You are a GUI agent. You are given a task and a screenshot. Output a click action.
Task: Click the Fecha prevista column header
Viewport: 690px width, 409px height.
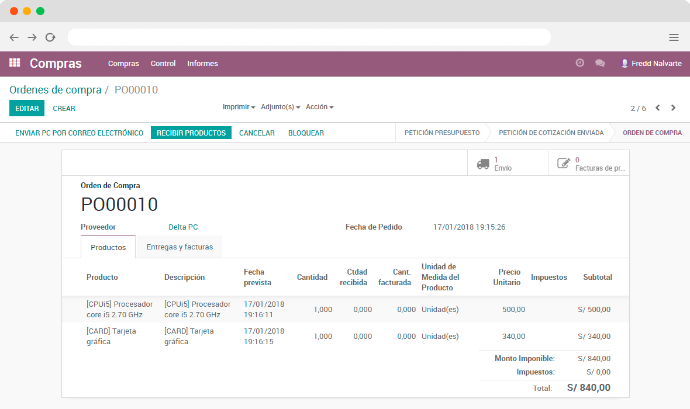pyautogui.click(x=257, y=277)
